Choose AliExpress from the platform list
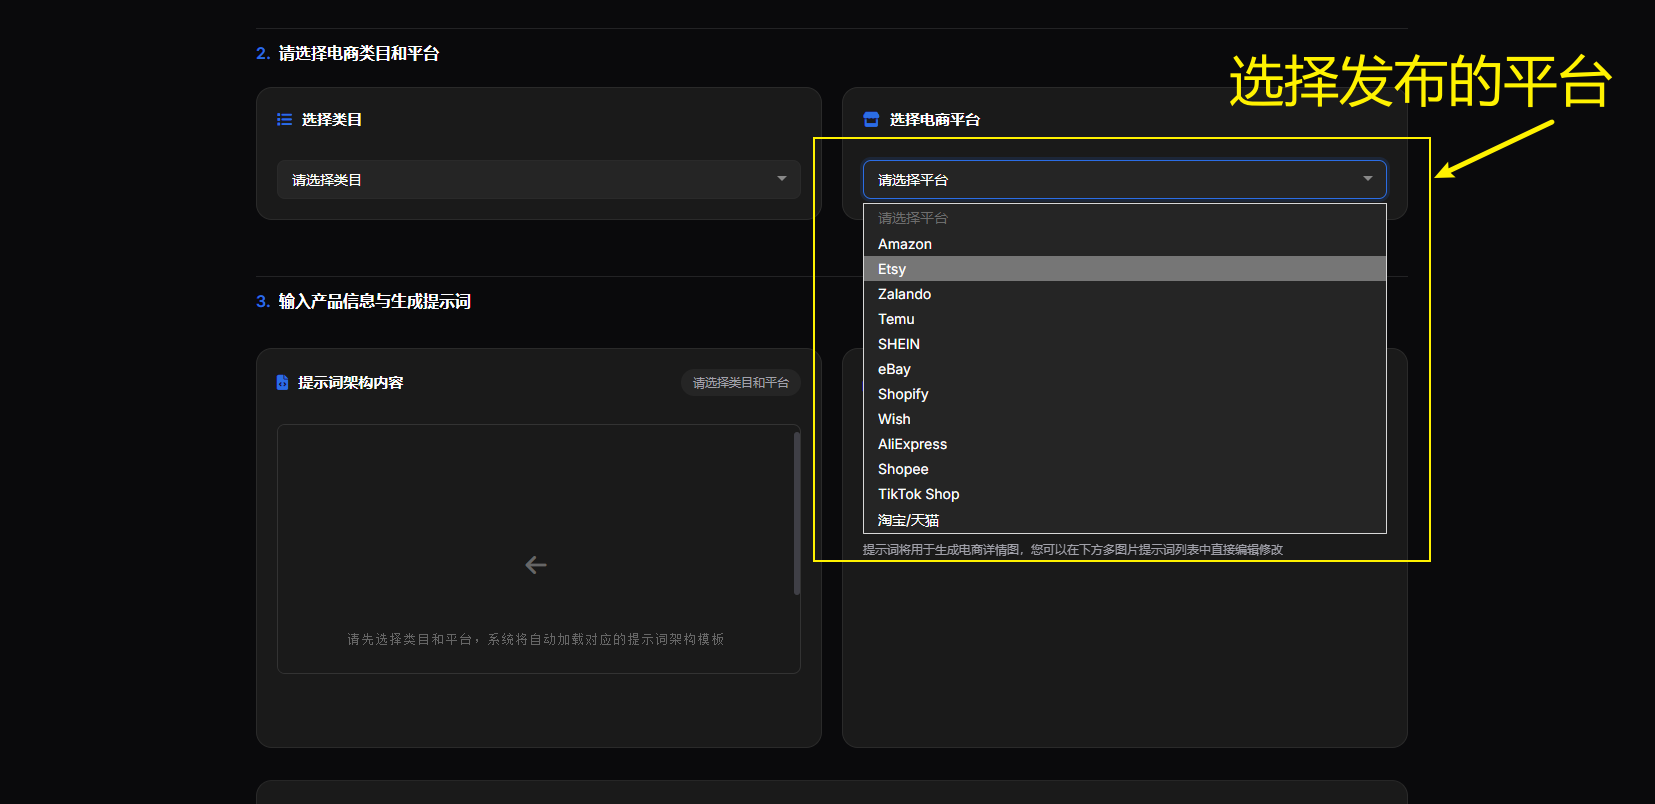The width and height of the screenshot is (1655, 804). point(1124,444)
